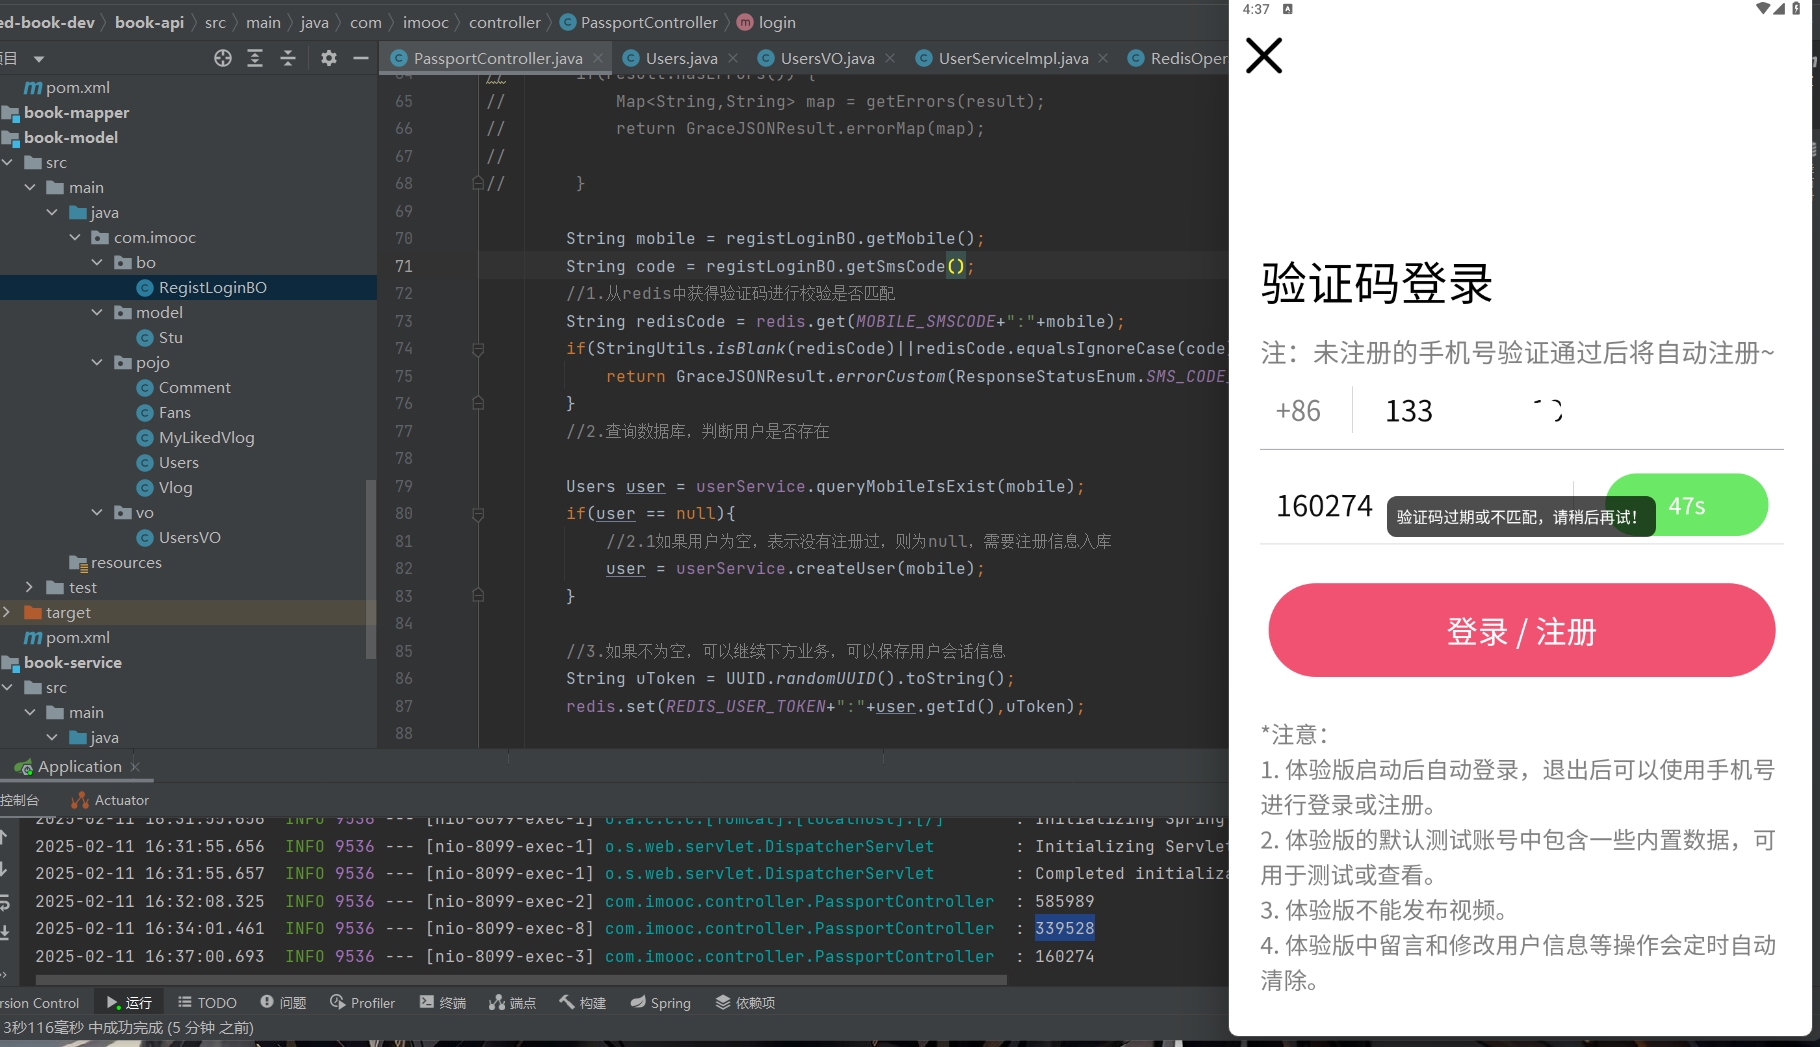Open the 运行 tool window
Image resolution: width=1820 pixels, height=1047 pixels.
coord(129,1002)
